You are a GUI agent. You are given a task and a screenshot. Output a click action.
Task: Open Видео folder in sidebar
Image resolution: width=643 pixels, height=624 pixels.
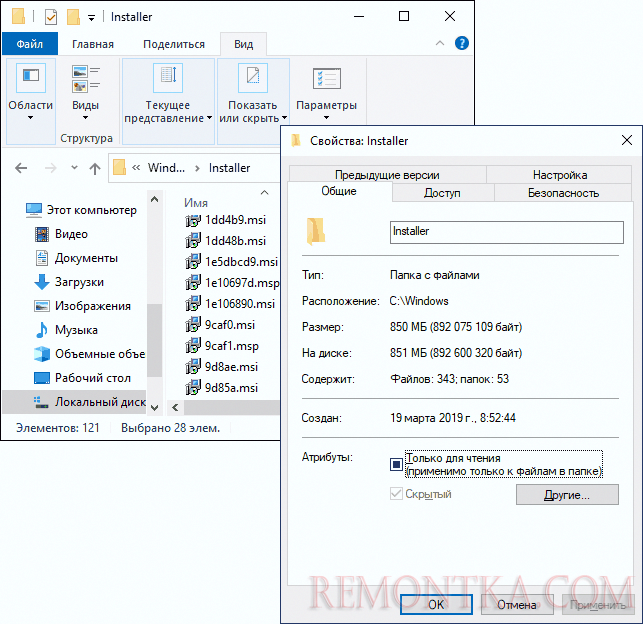(x=62, y=234)
